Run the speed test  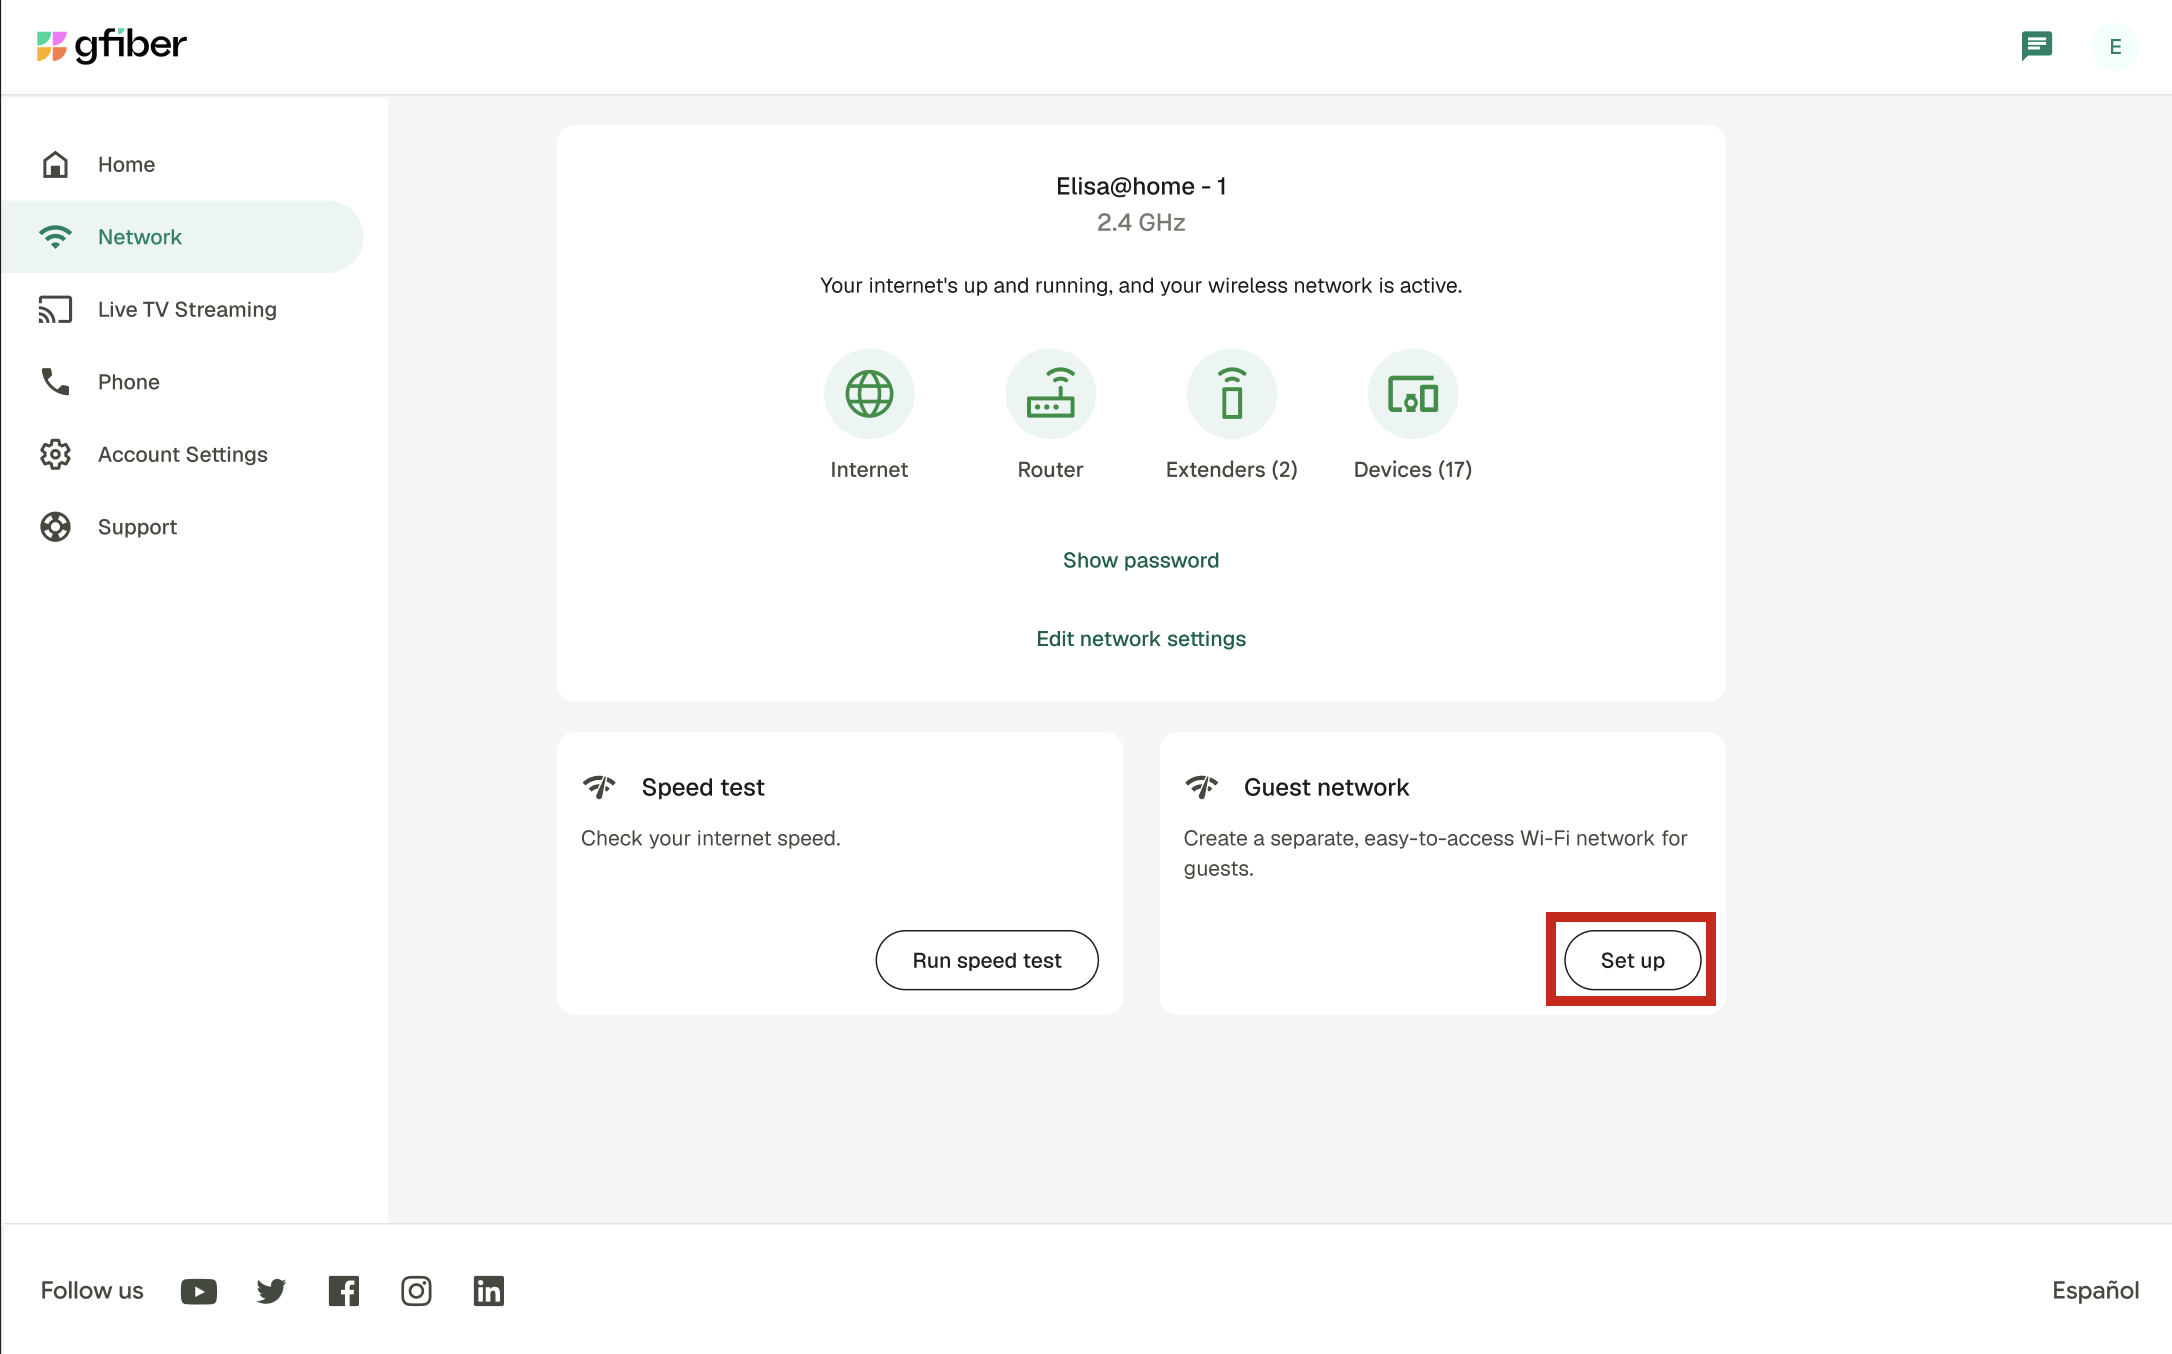(987, 960)
